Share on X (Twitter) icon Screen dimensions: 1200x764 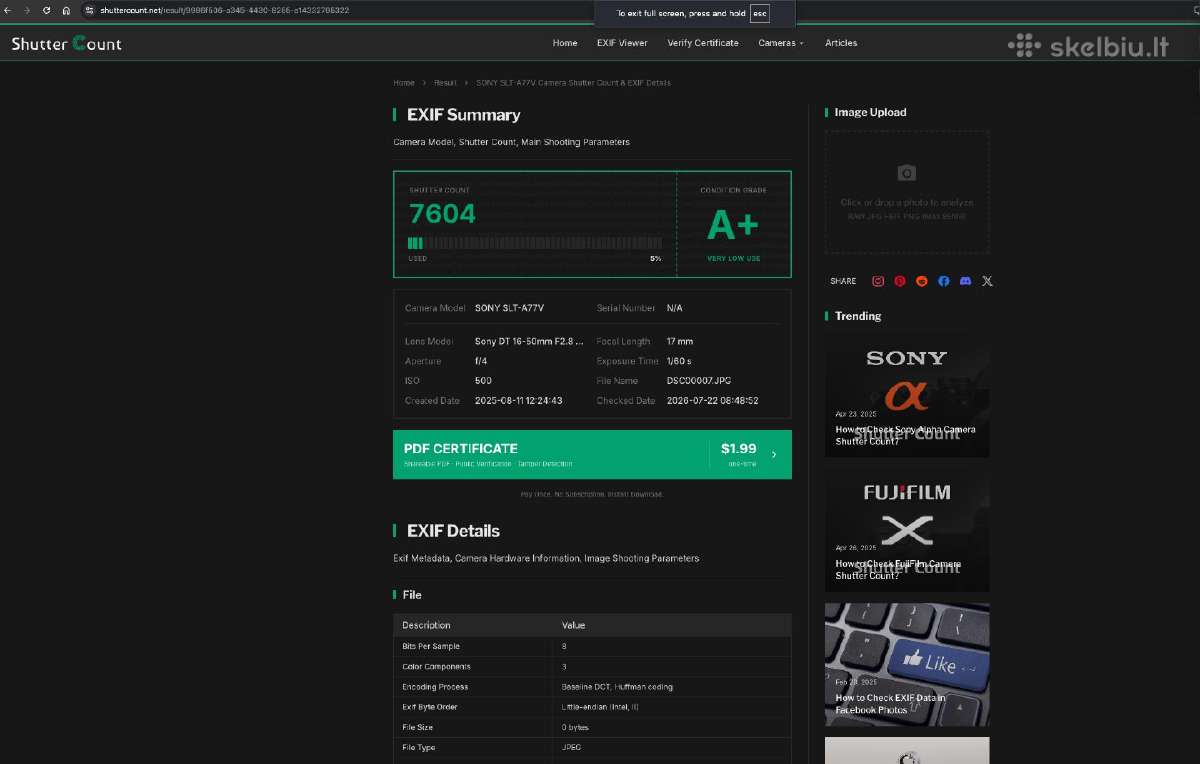[988, 281]
